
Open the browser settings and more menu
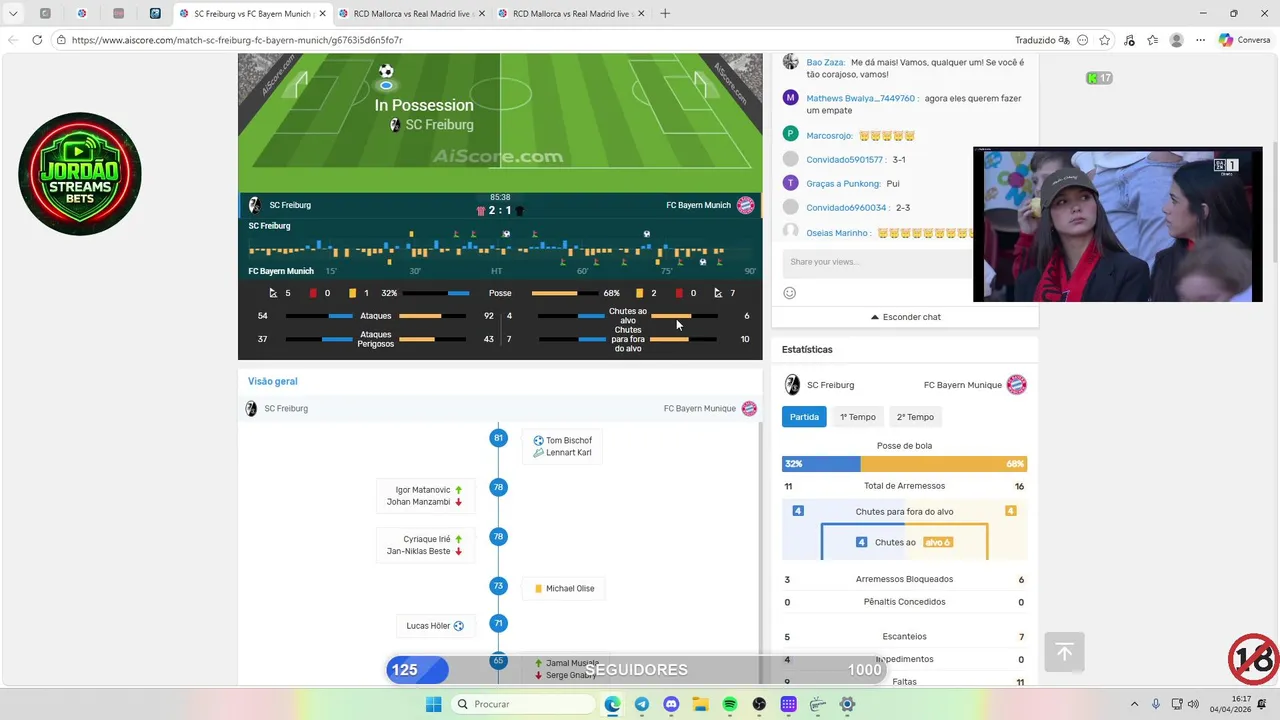click(x=1200, y=40)
